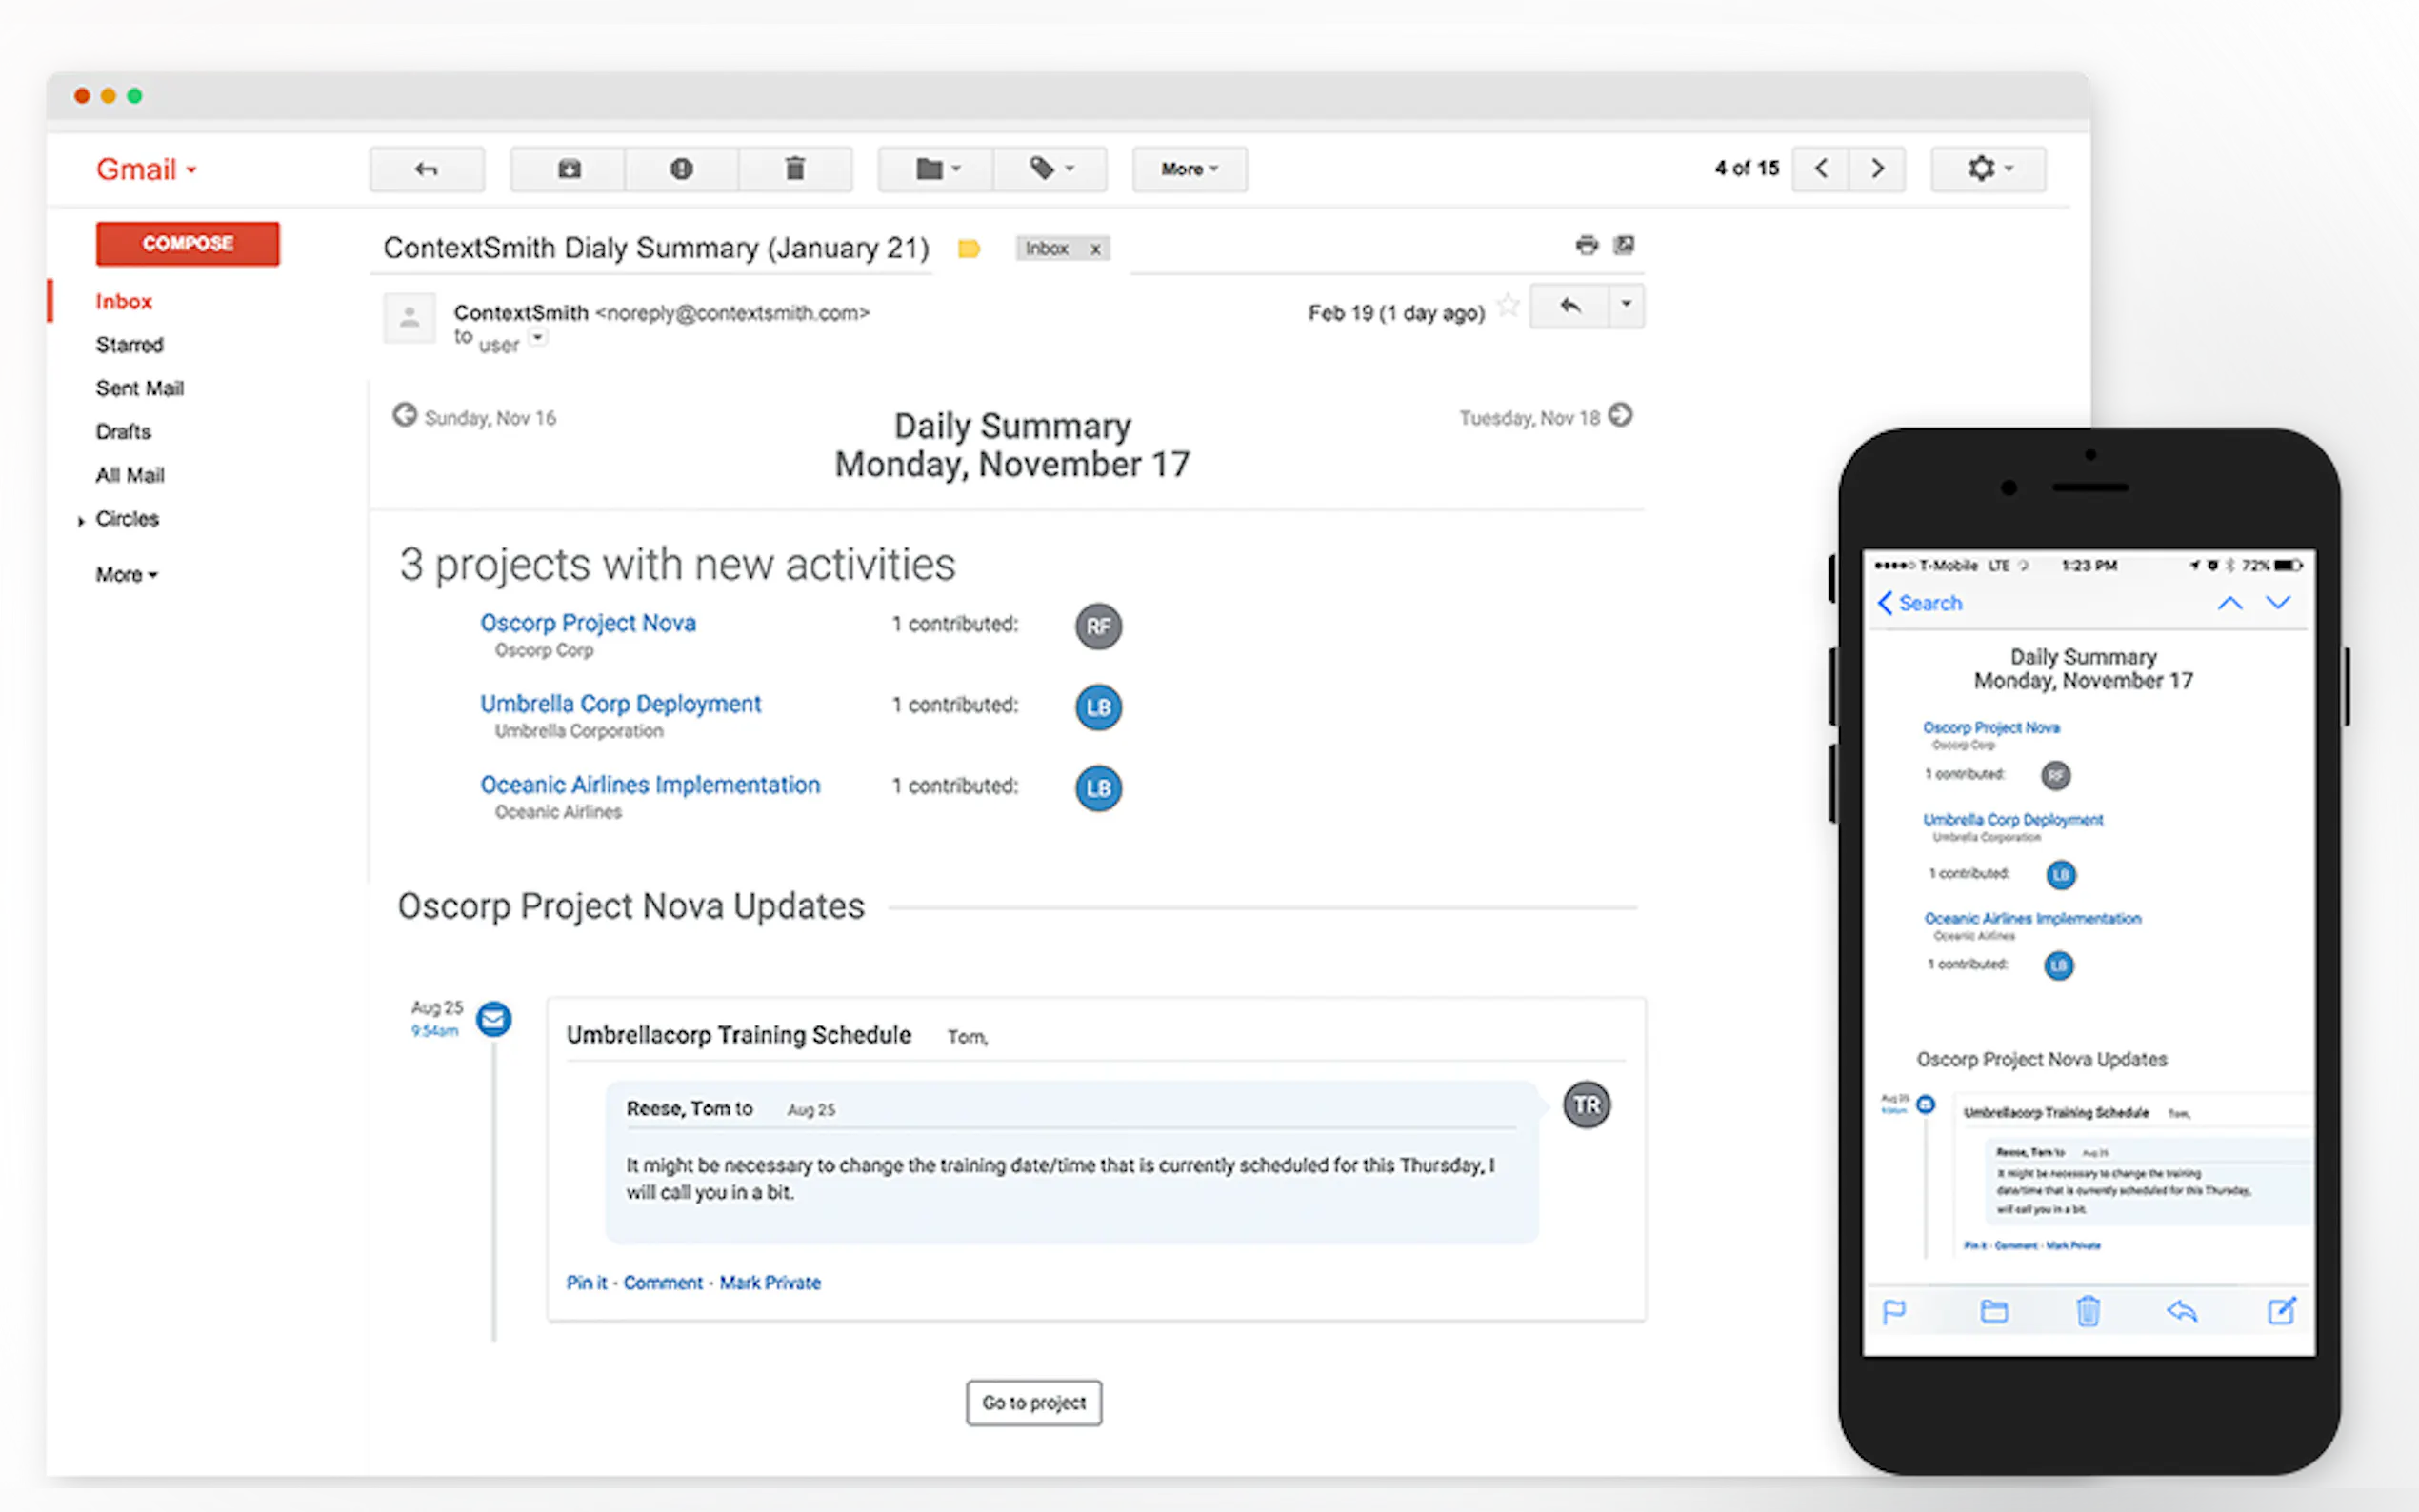Open the Move to folder dropdown
The image size is (2419, 1512).
pyautogui.click(x=937, y=169)
